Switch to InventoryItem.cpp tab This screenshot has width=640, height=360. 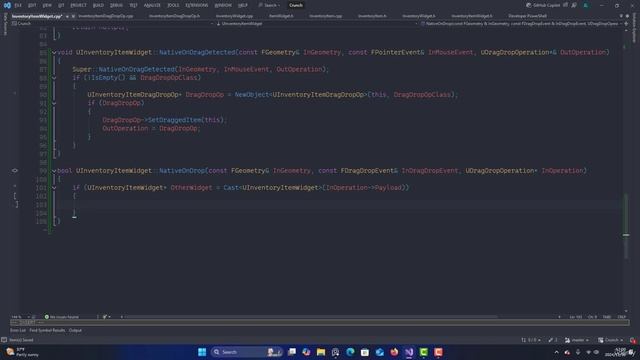[x=326, y=16]
